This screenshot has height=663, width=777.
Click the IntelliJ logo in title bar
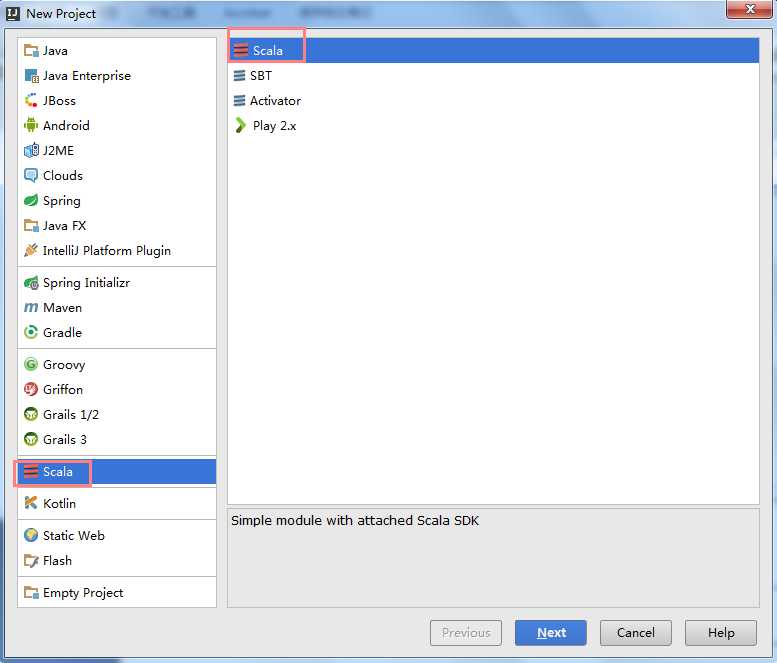pos(13,14)
